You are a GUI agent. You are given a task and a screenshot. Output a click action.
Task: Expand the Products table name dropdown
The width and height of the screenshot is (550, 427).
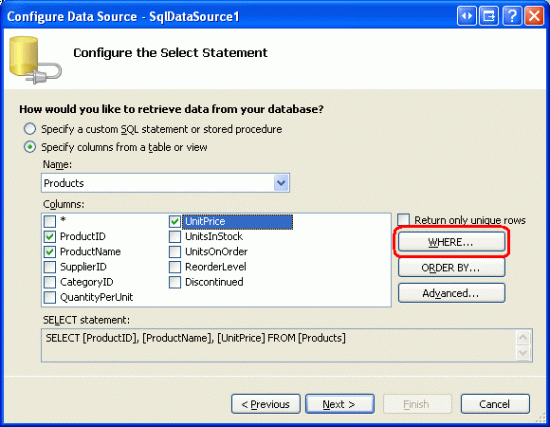click(281, 183)
